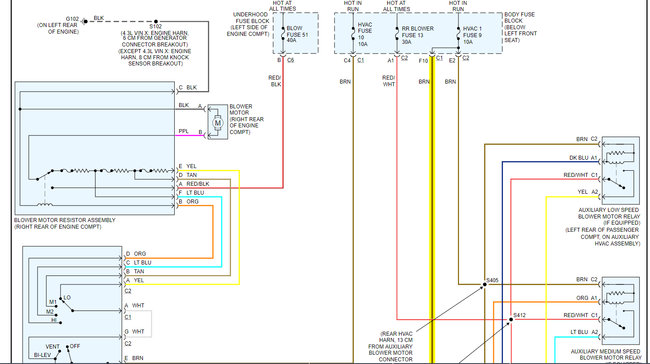This screenshot has height=364, width=650.
Task: Click the HVAC FUSE 10 10A label
Action: (x=365, y=34)
